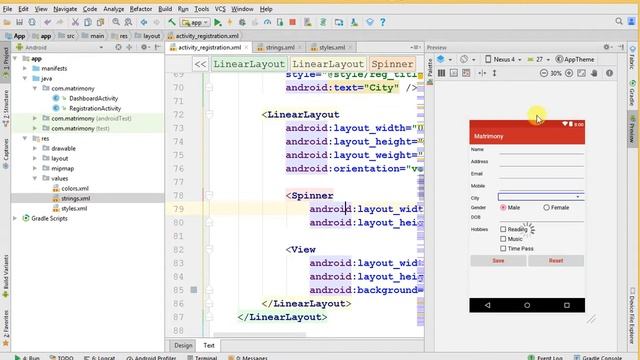Click the scroll from source target icon
640x360 pixels.
[118, 47]
